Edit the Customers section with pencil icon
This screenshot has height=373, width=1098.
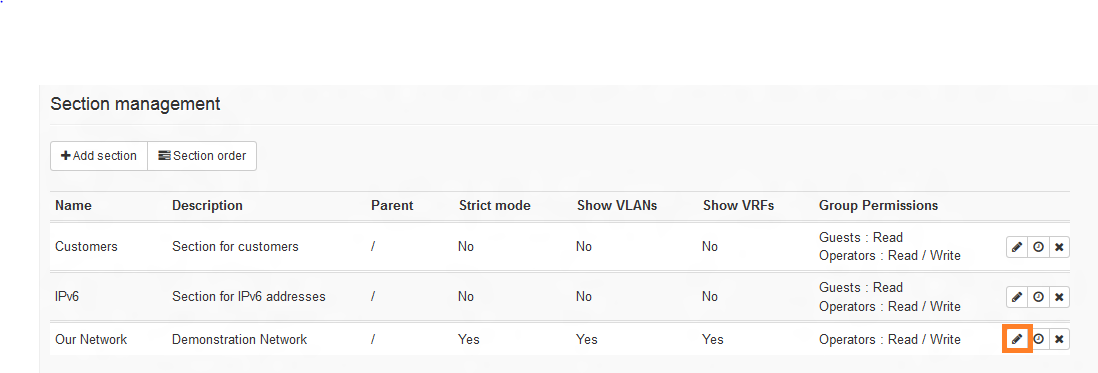click(x=1017, y=247)
